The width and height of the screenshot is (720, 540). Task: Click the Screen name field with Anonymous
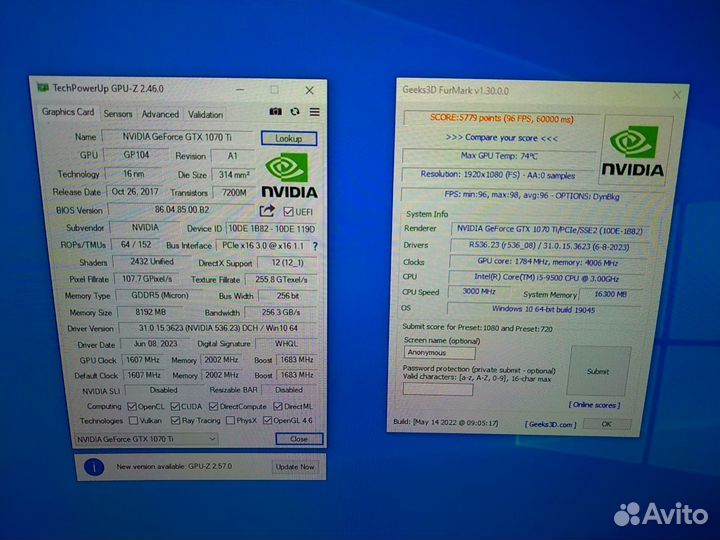(x=439, y=353)
